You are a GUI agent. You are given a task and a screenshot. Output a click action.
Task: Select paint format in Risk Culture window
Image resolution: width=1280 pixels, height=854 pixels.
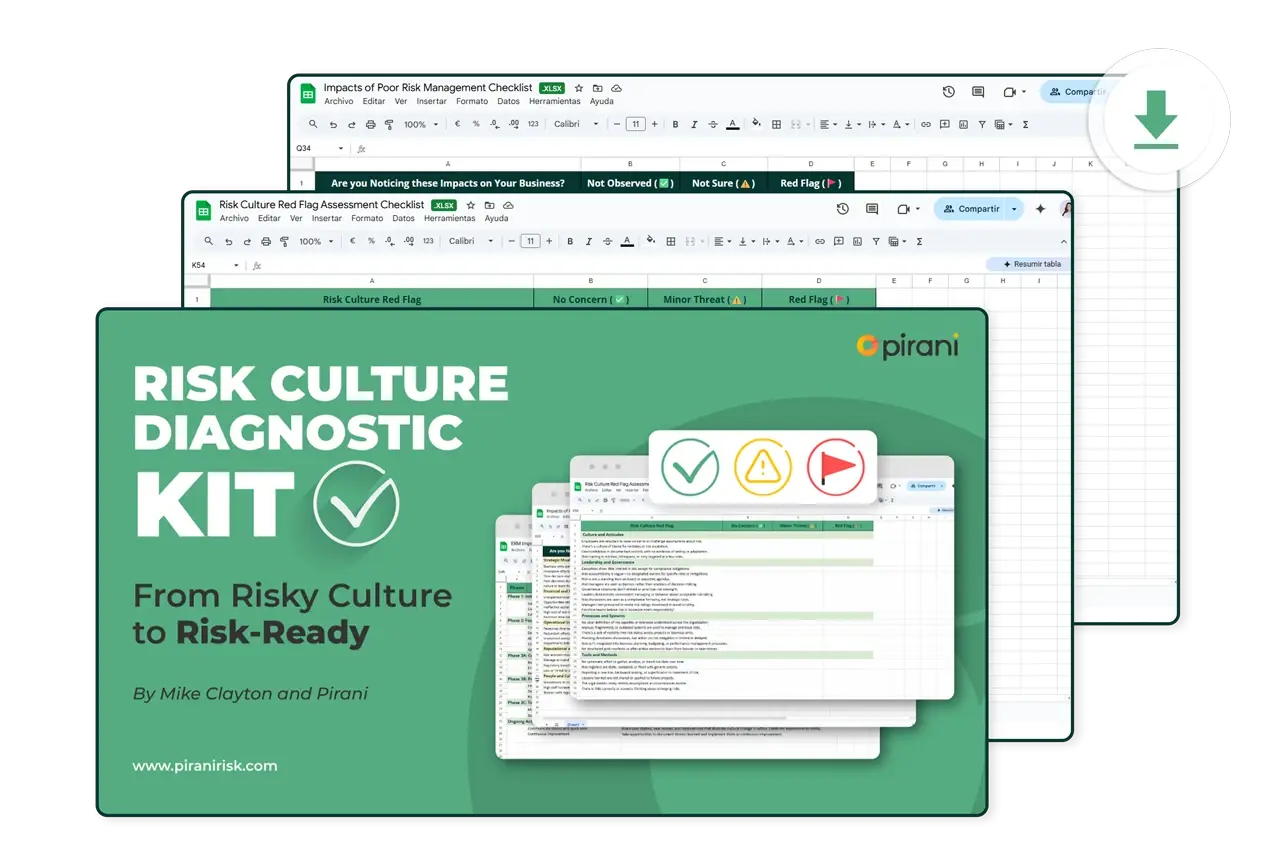(x=284, y=242)
